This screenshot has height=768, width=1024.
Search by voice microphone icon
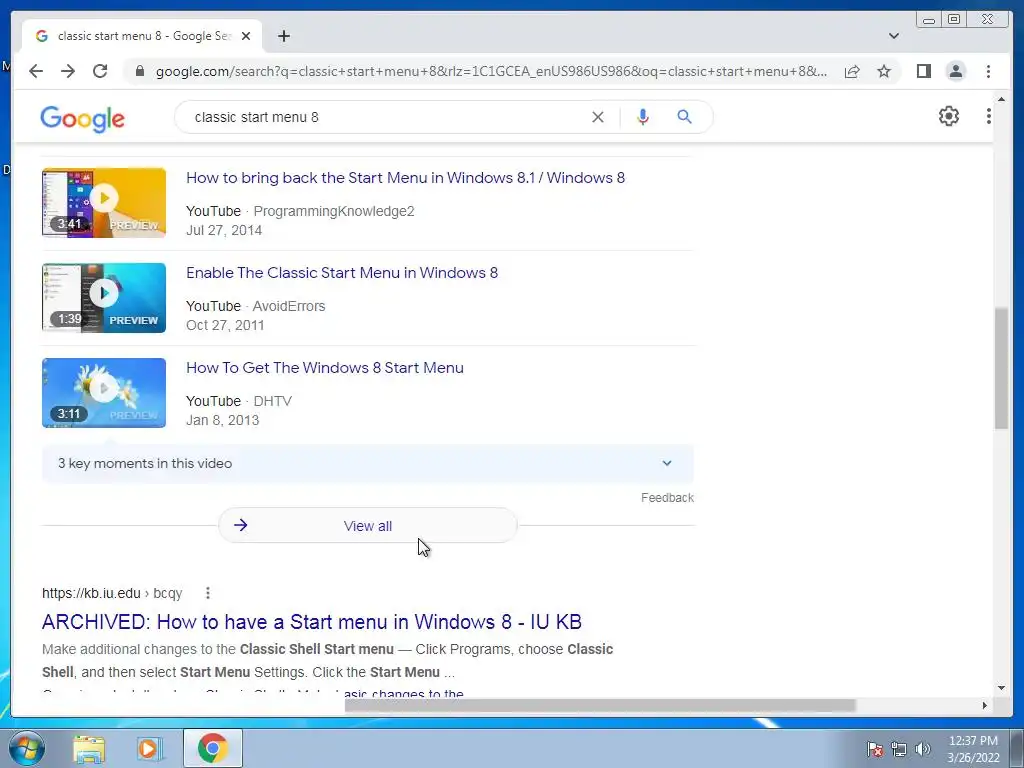[x=643, y=117]
